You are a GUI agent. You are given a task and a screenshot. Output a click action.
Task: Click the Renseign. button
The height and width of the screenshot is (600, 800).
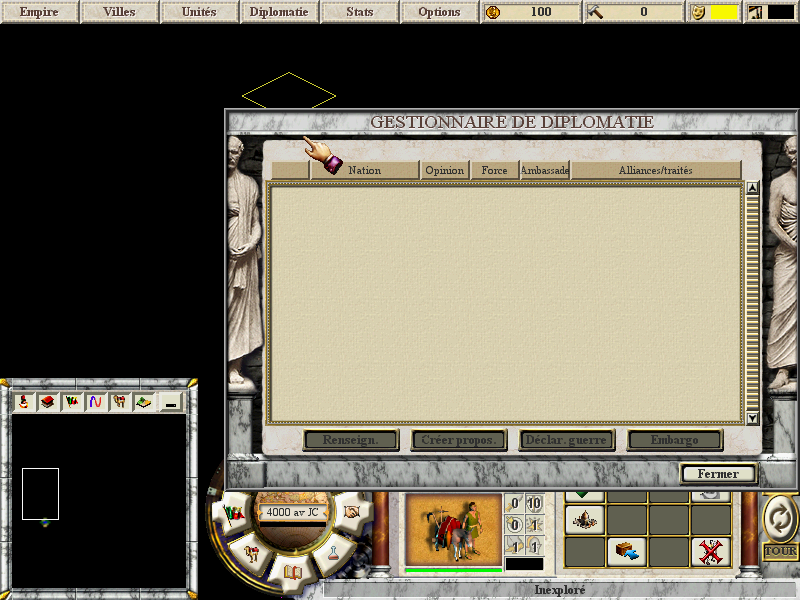(x=351, y=440)
